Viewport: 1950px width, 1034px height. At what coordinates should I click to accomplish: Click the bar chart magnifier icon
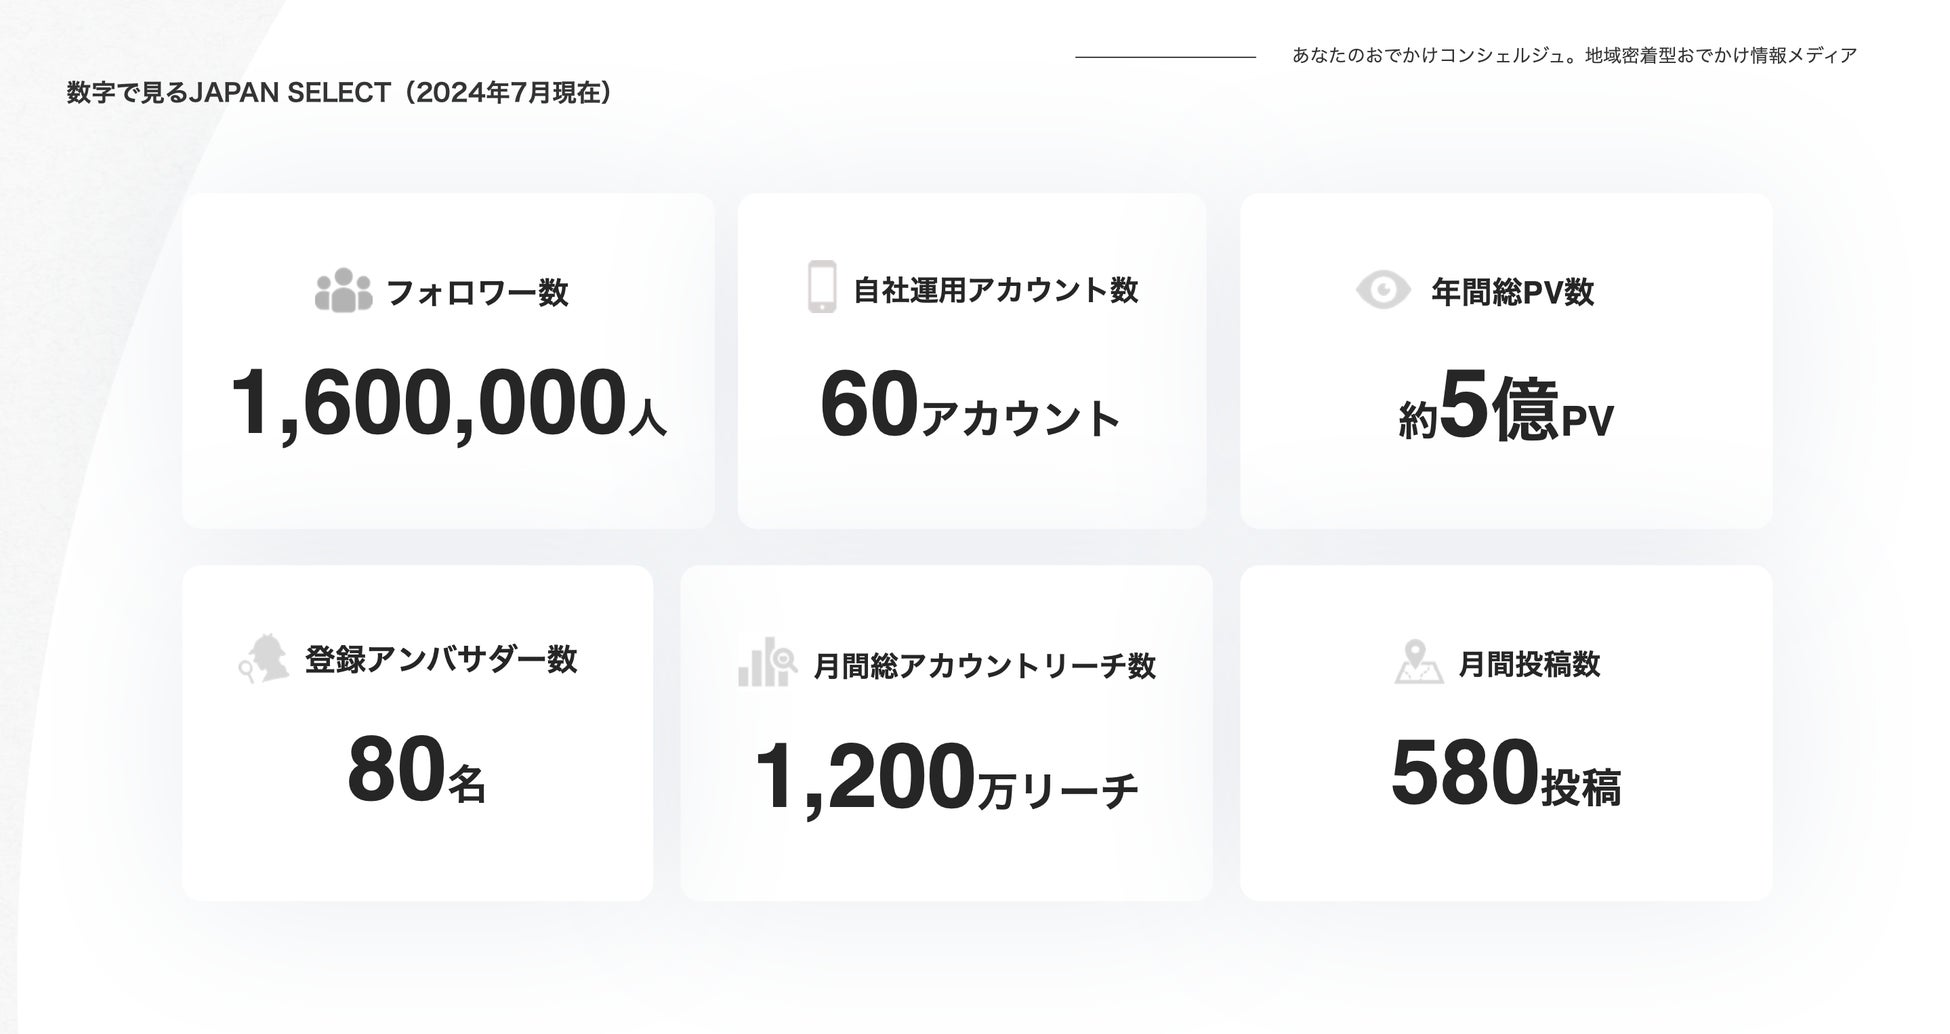pyautogui.click(x=767, y=663)
